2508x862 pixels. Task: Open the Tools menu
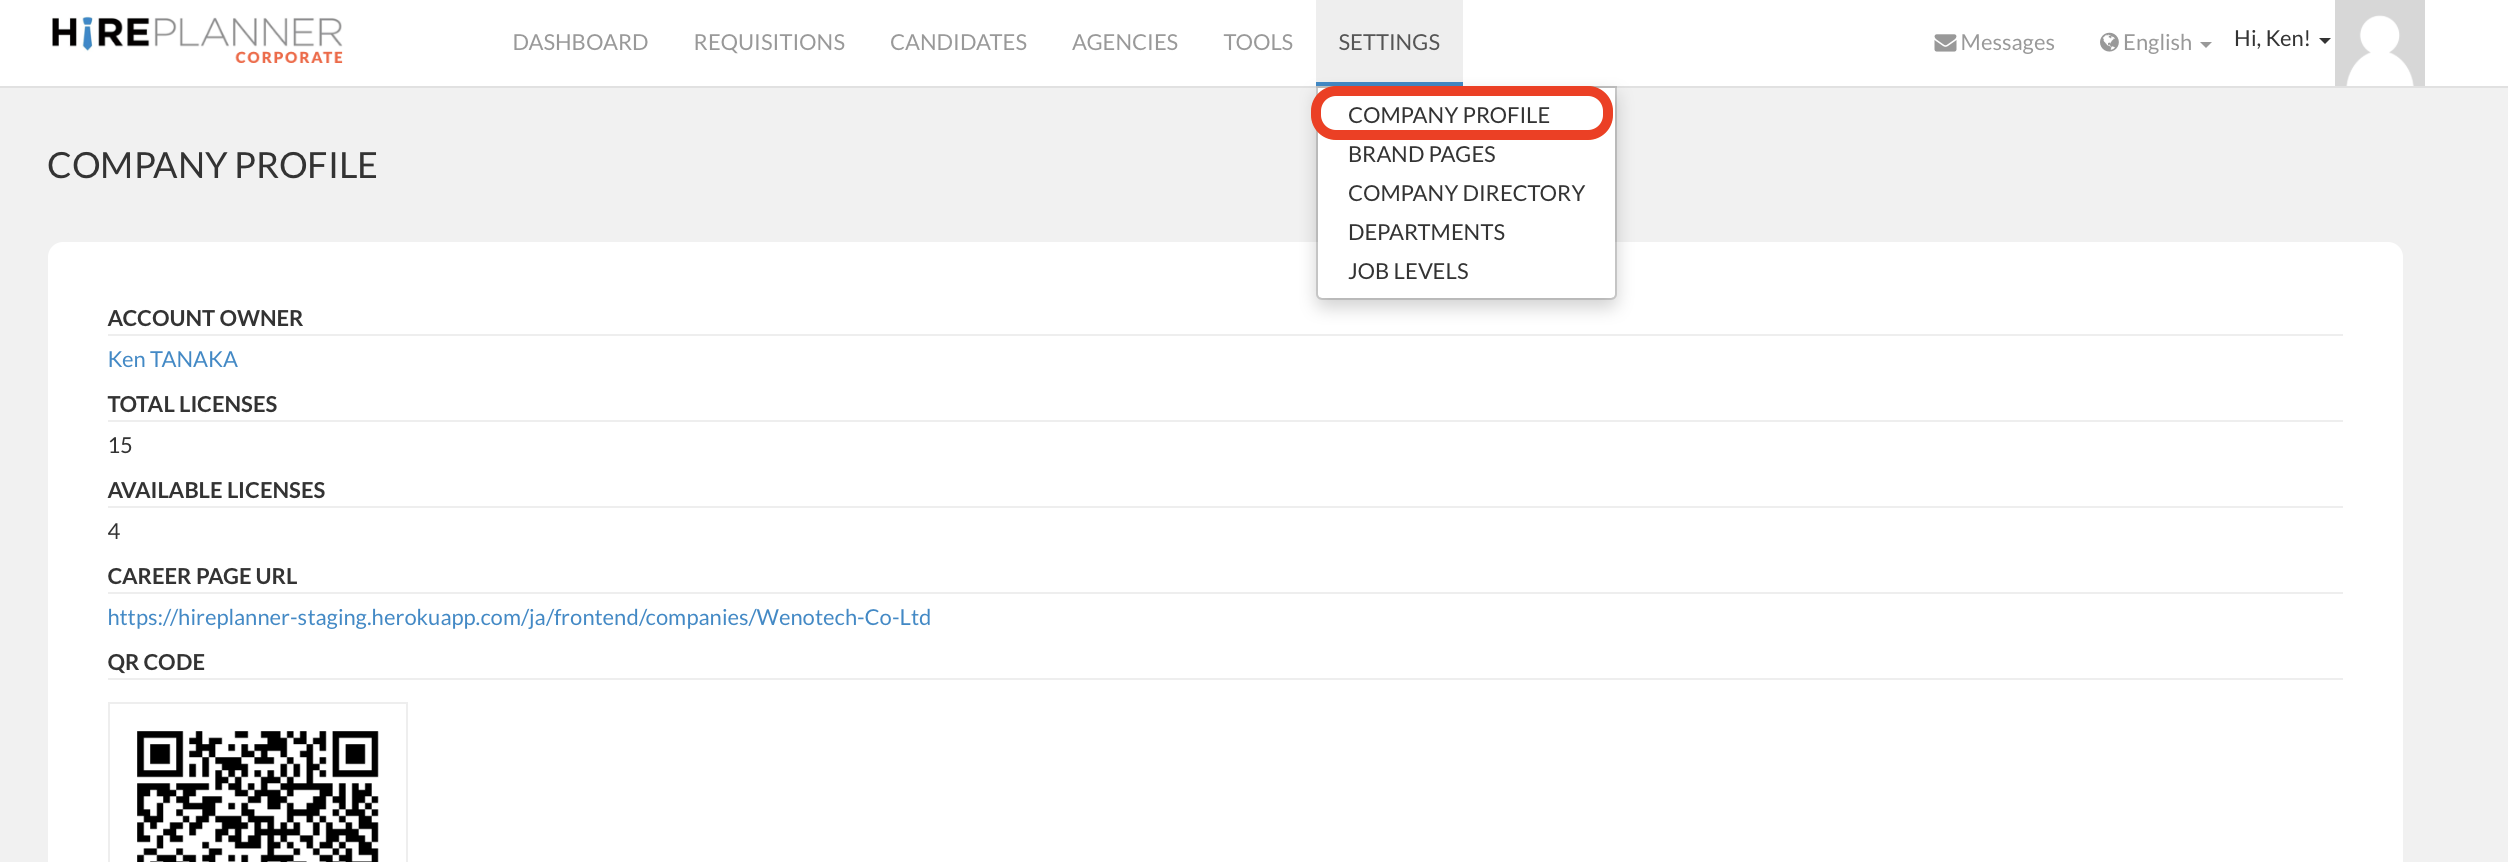[x=1257, y=42]
